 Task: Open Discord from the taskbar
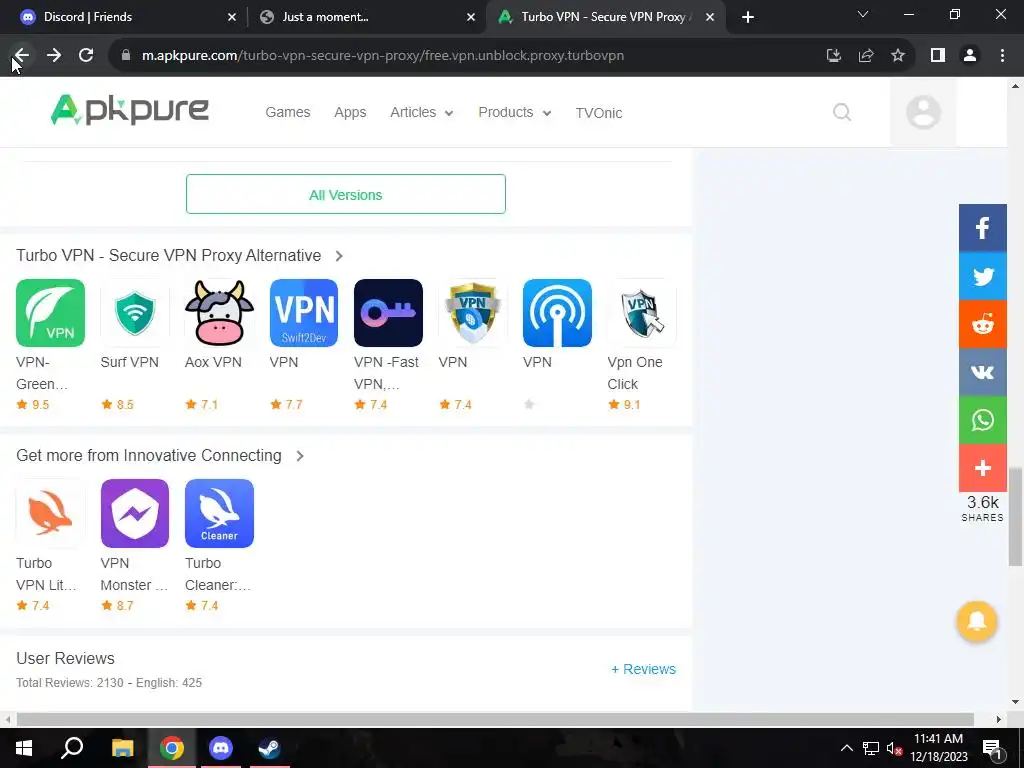[x=221, y=748]
